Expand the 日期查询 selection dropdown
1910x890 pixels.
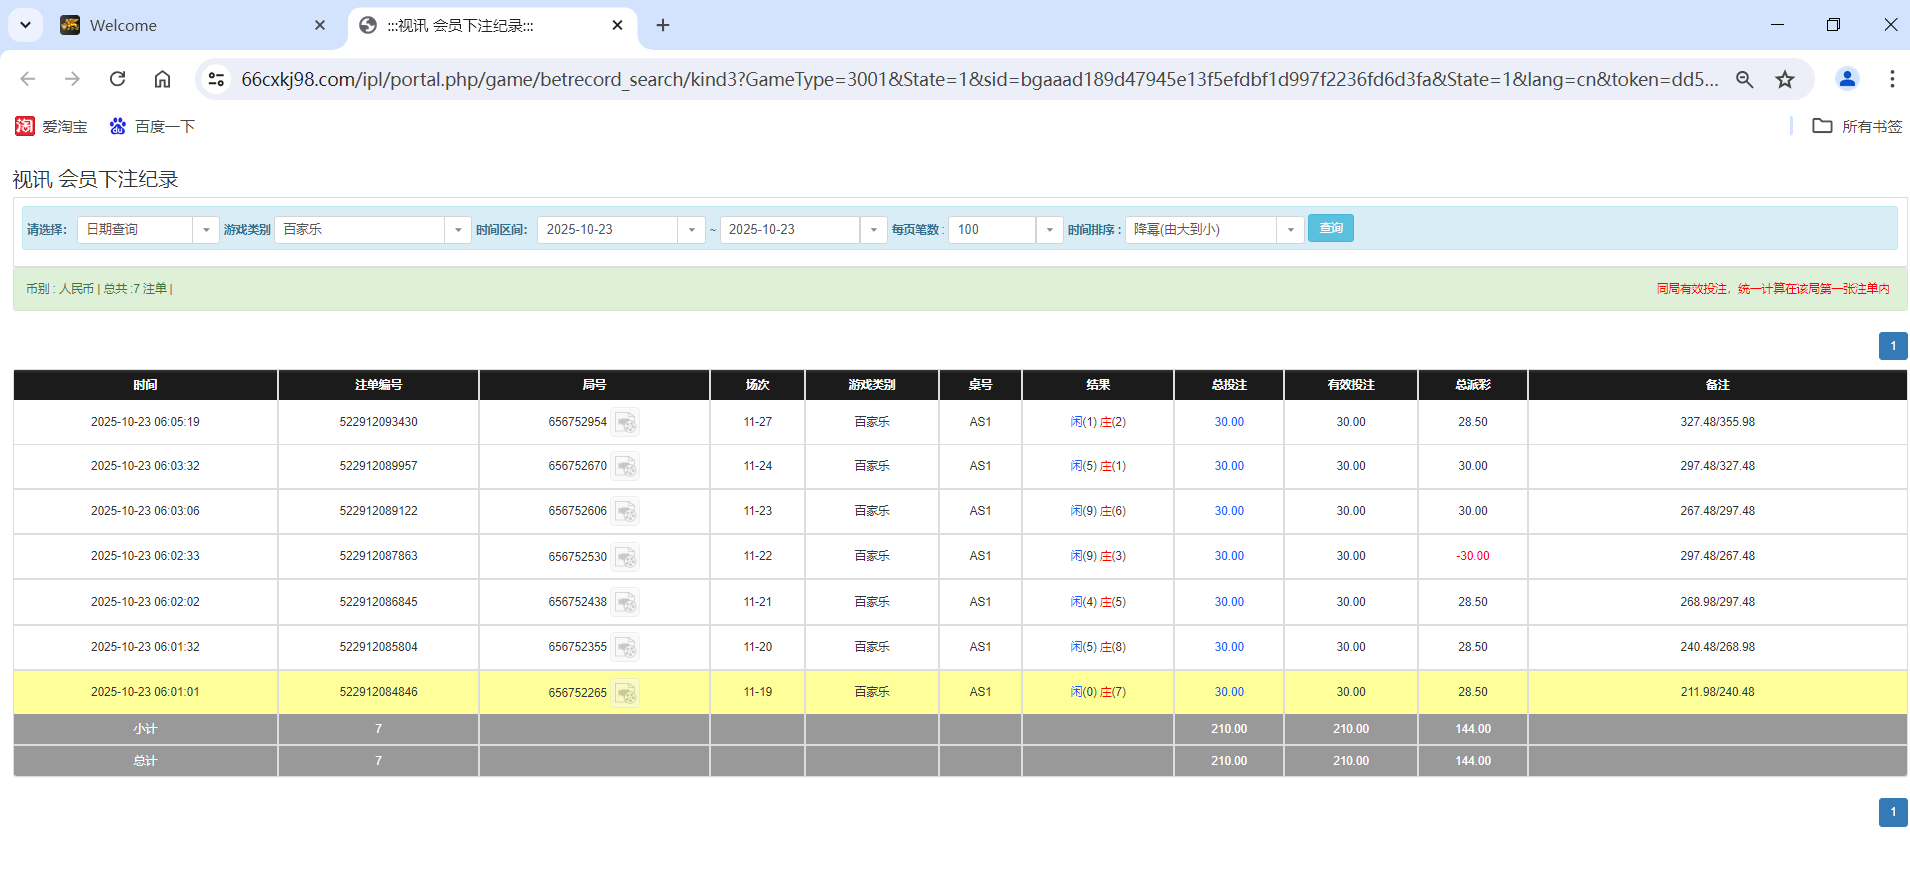point(148,230)
